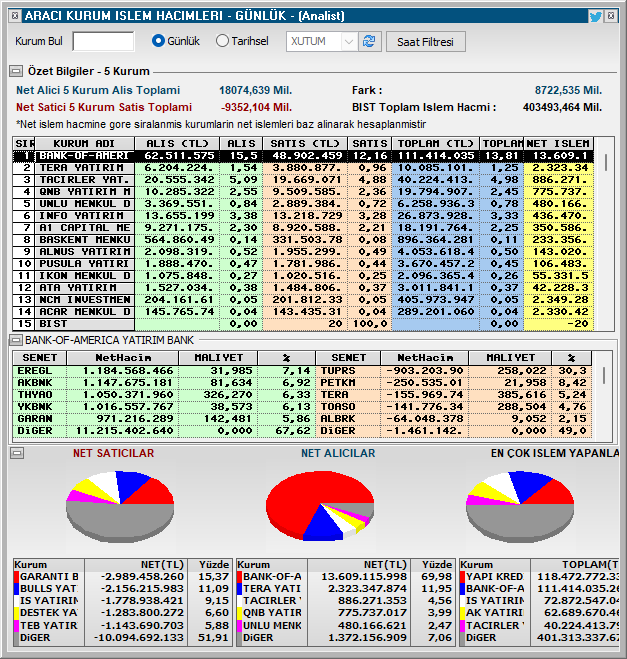Click IS YATIRIM in net sellers legend
The width and height of the screenshot is (627, 659).
(49, 601)
